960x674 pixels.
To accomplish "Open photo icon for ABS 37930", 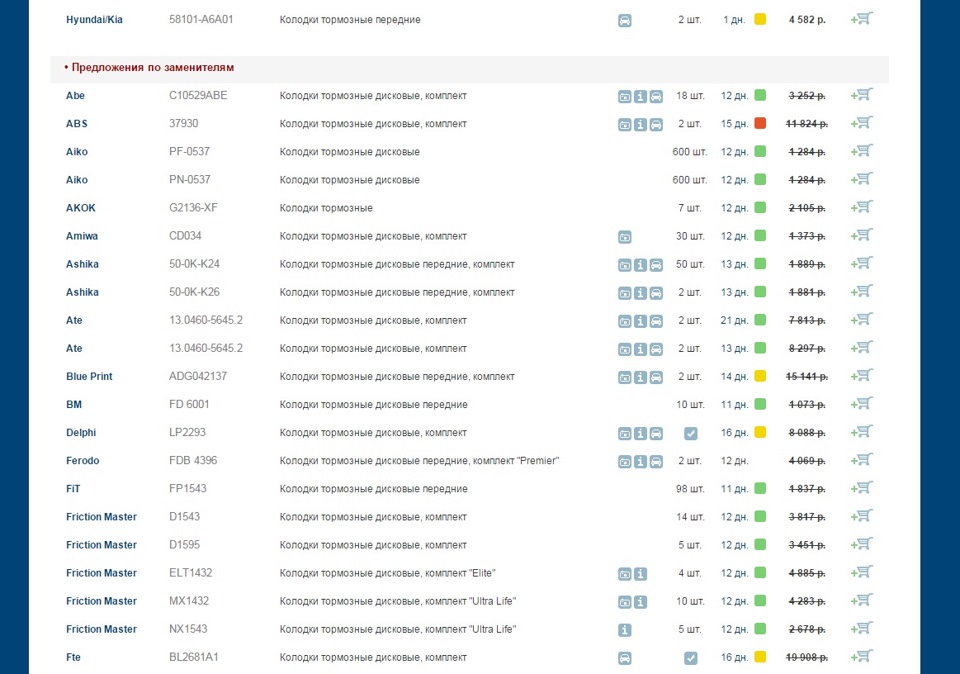I will coord(624,125).
